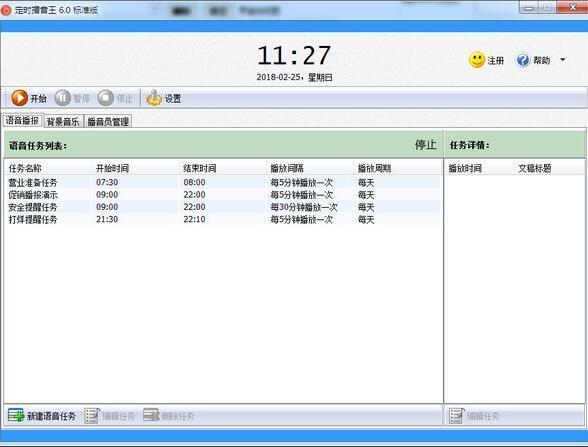The width and height of the screenshot is (588, 447).
Task: Click the orange 开始 play icon
Action: (x=20, y=98)
